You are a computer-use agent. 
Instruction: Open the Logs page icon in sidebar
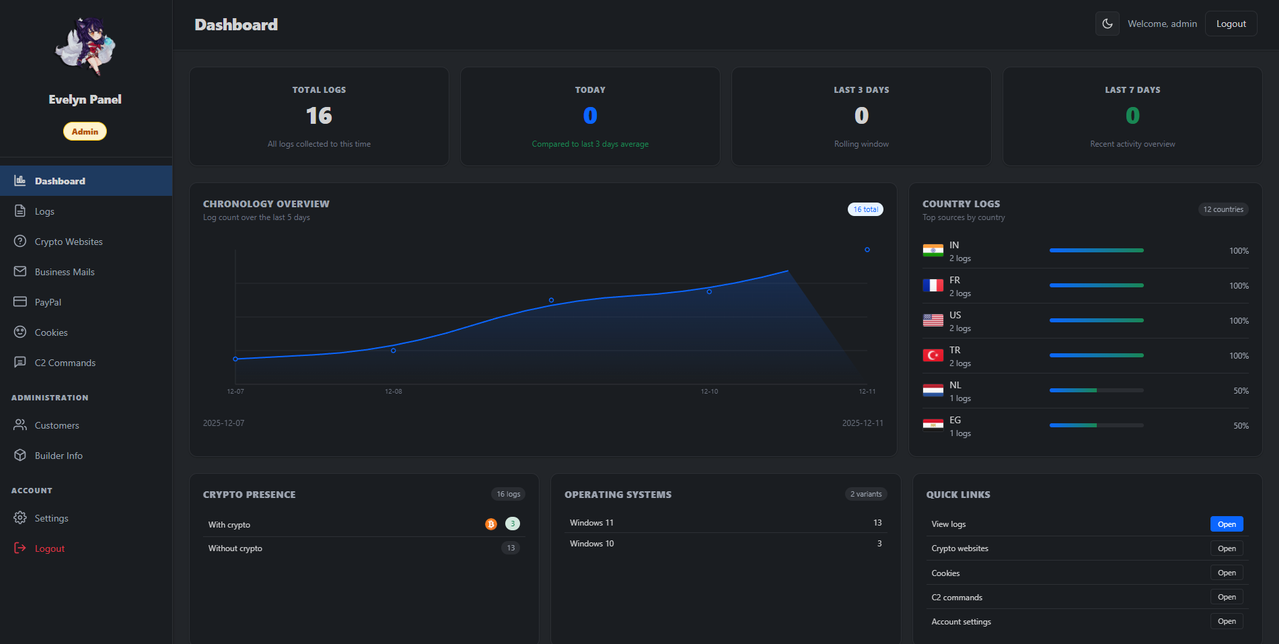tap(20, 211)
